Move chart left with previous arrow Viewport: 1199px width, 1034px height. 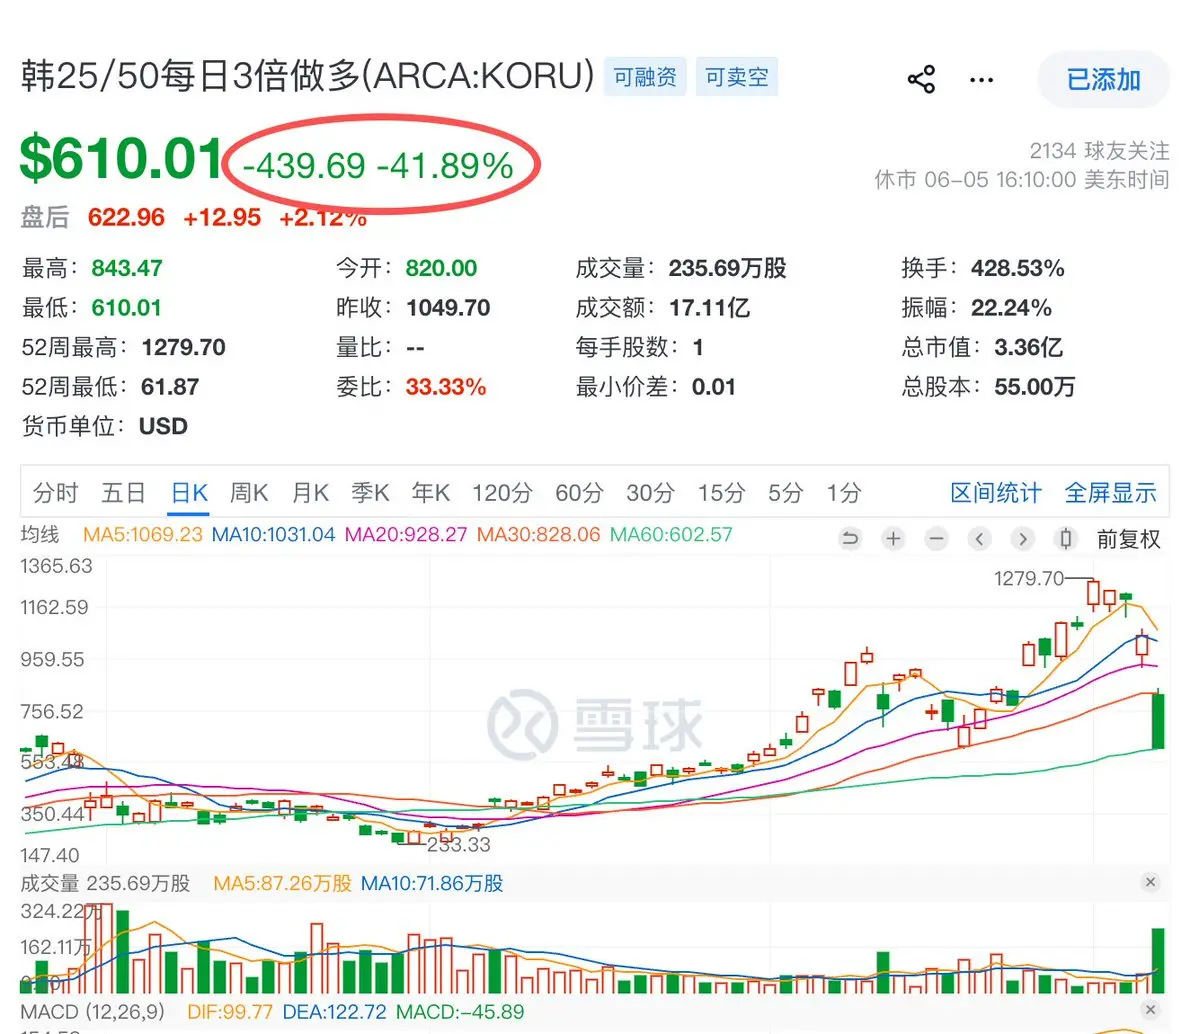[980, 539]
